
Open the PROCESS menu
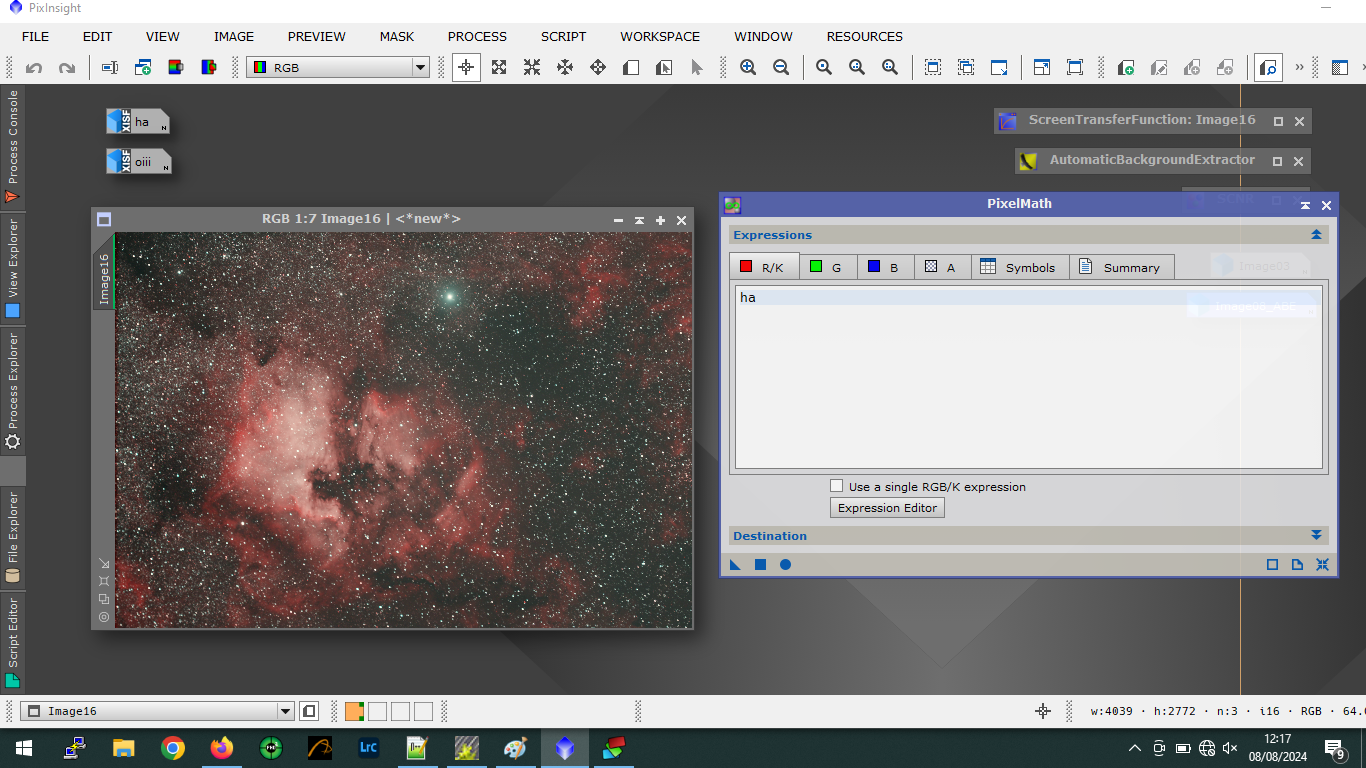click(477, 36)
